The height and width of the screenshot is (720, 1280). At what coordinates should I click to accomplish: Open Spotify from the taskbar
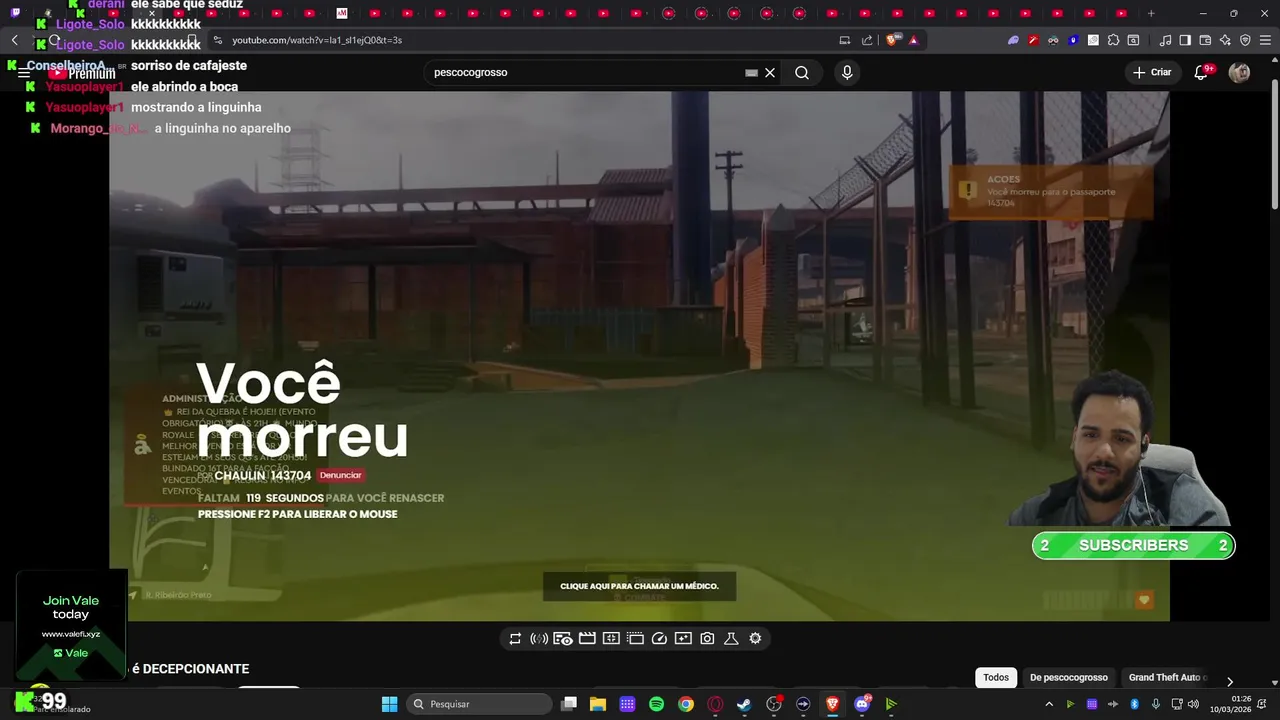tap(656, 704)
